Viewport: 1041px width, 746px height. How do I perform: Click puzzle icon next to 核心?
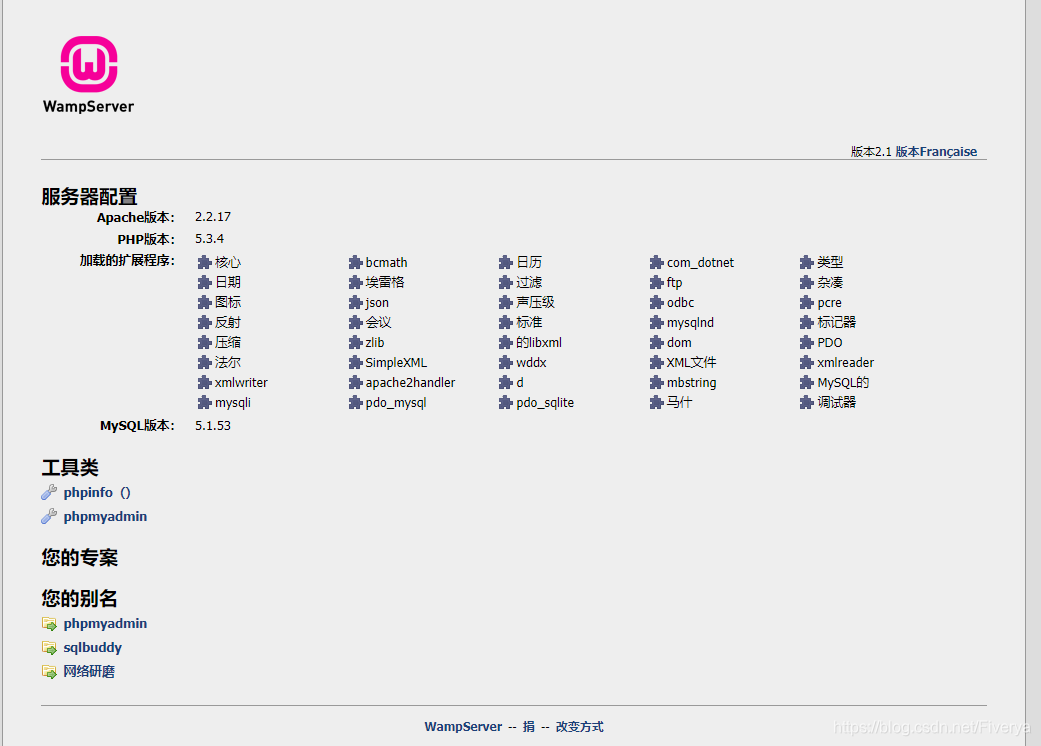coord(204,262)
